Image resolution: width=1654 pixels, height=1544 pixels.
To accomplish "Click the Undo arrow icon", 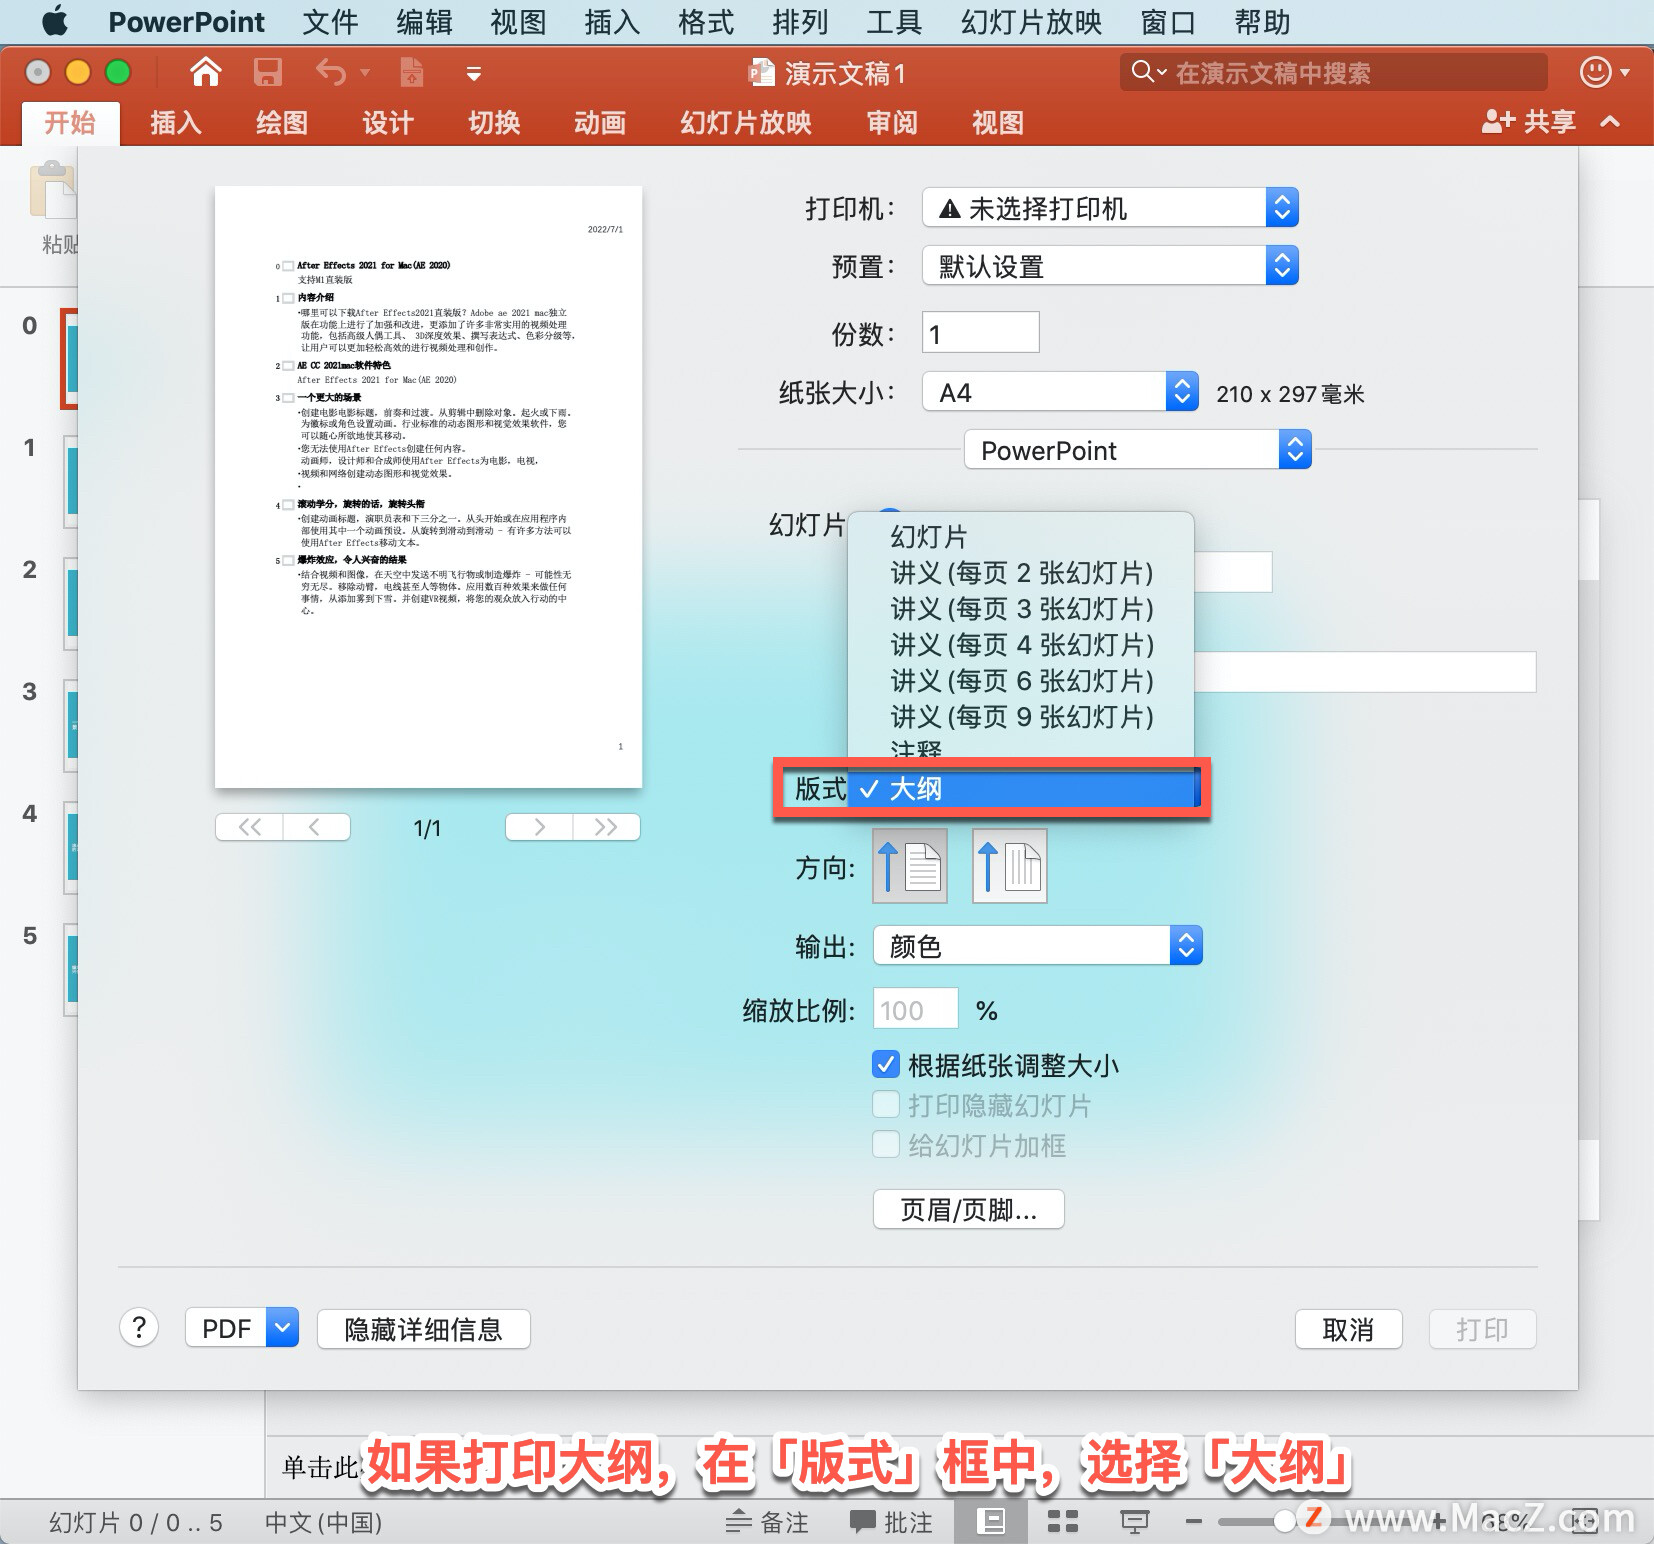I will point(331,72).
